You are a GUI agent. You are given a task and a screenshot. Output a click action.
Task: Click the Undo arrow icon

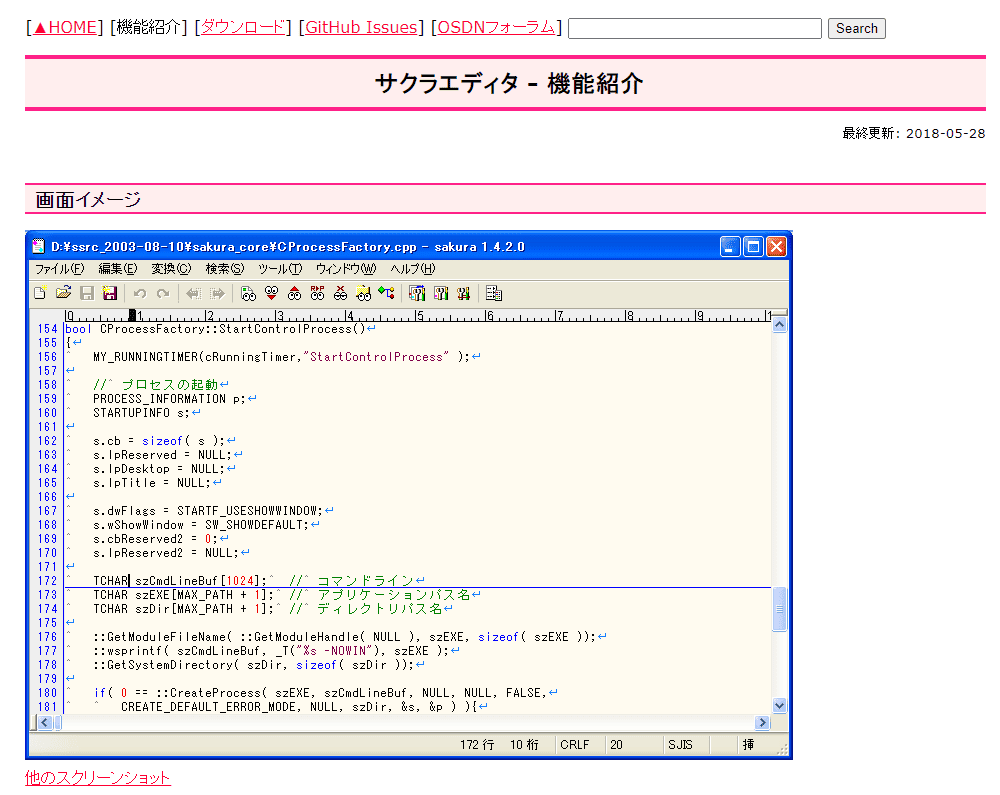tap(140, 293)
